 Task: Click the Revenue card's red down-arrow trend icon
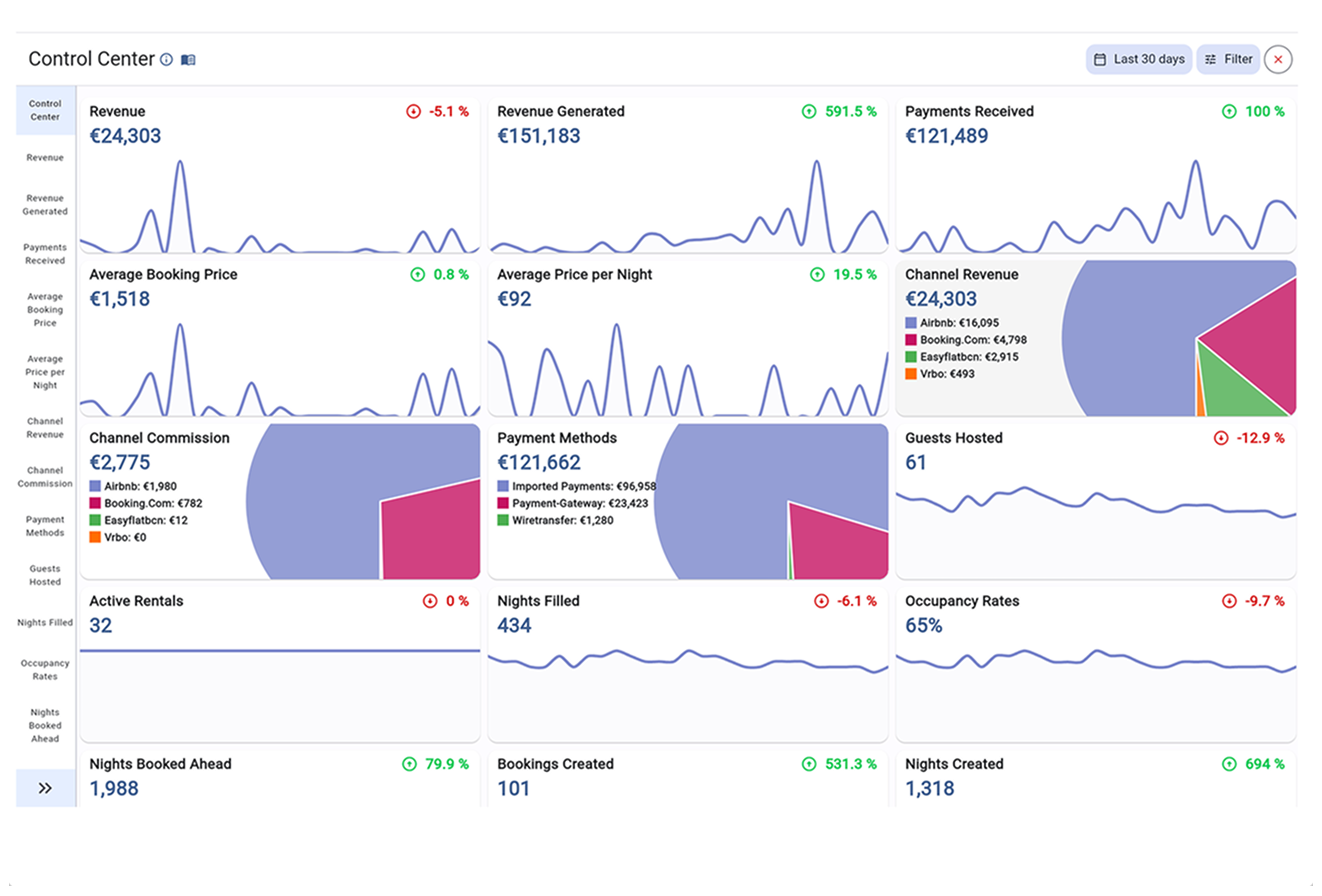coord(414,112)
